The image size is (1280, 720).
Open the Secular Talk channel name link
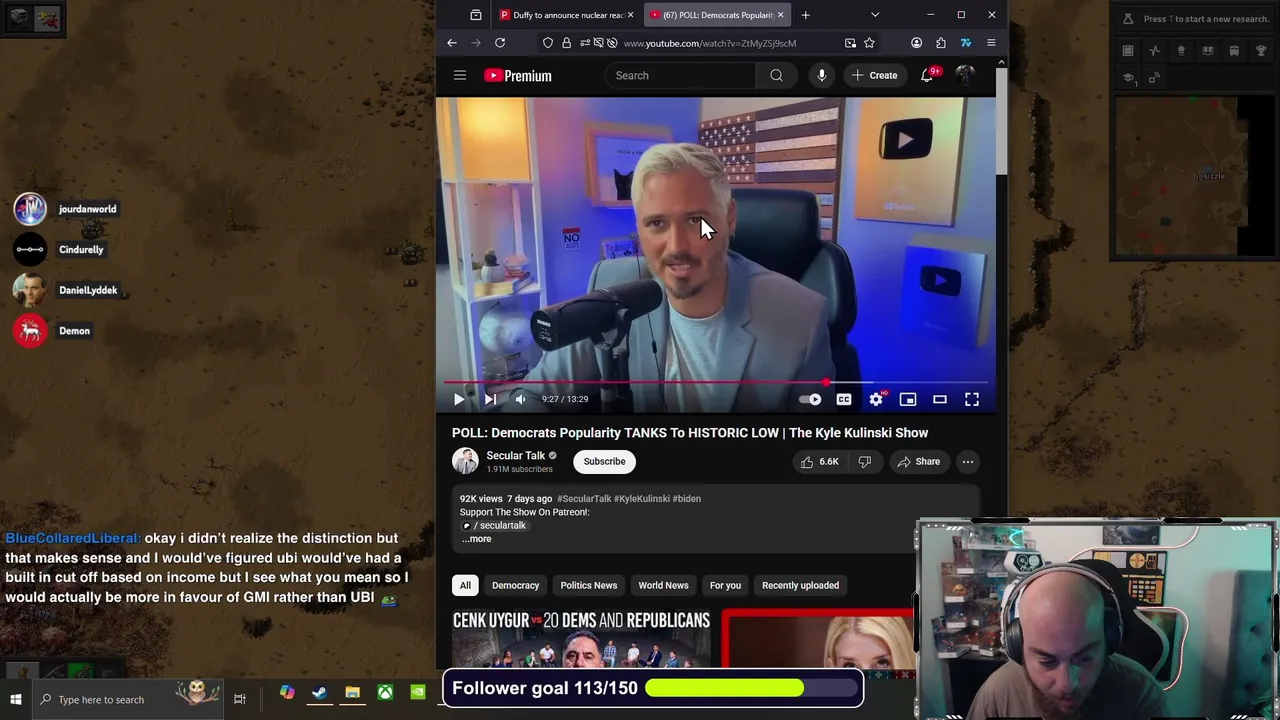click(515, 455)
